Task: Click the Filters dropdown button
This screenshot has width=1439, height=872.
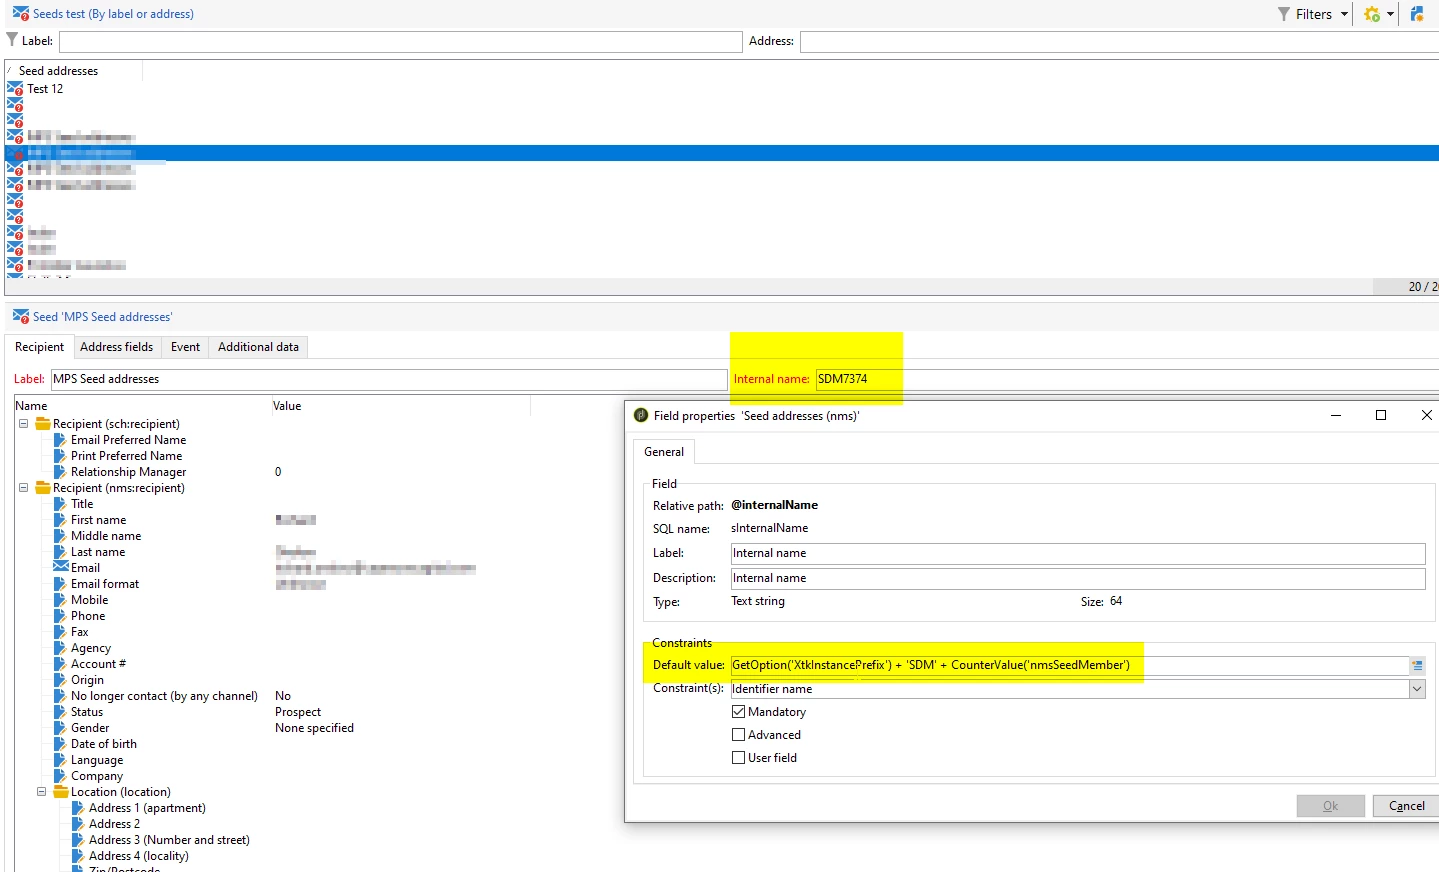Action: [1313, 14]
